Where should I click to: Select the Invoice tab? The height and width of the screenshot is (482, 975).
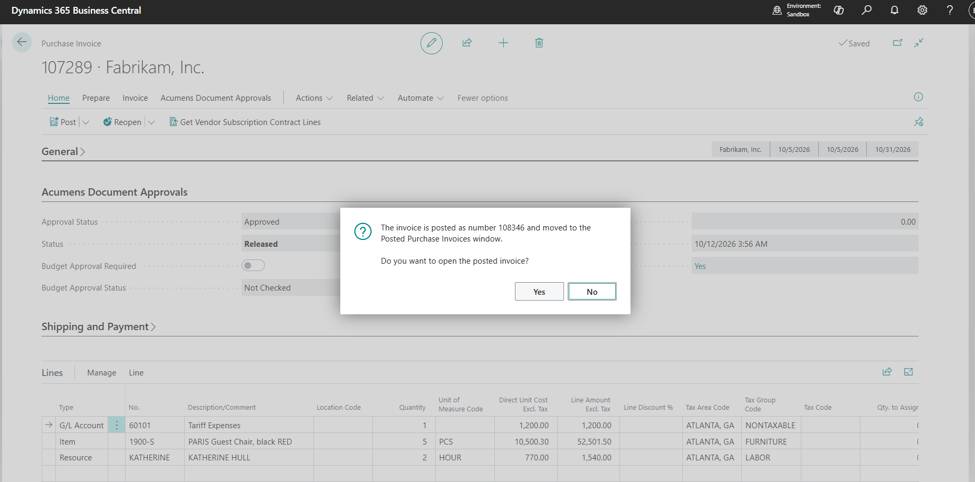(135, 98)
